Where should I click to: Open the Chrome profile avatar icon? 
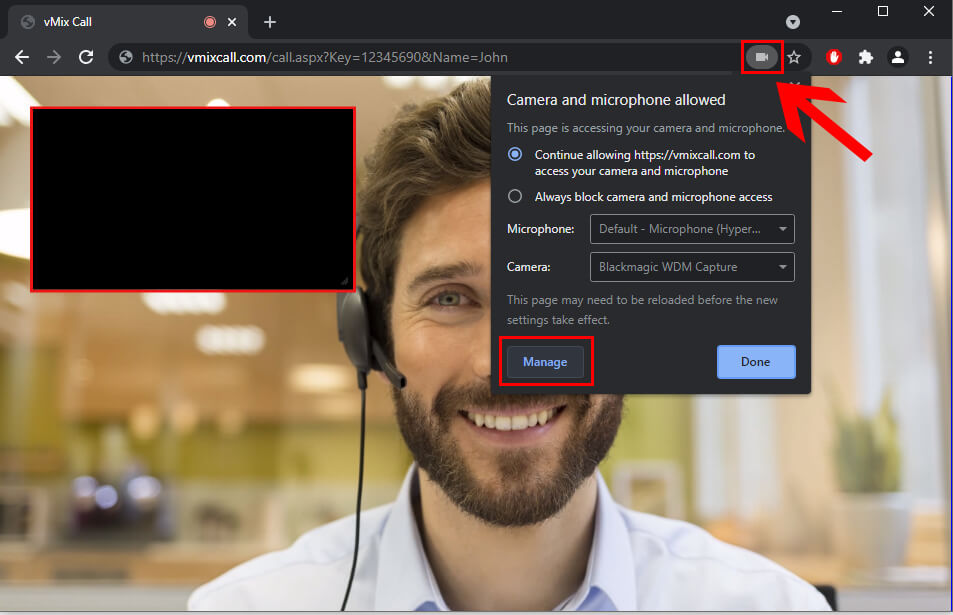coord(898,58)
